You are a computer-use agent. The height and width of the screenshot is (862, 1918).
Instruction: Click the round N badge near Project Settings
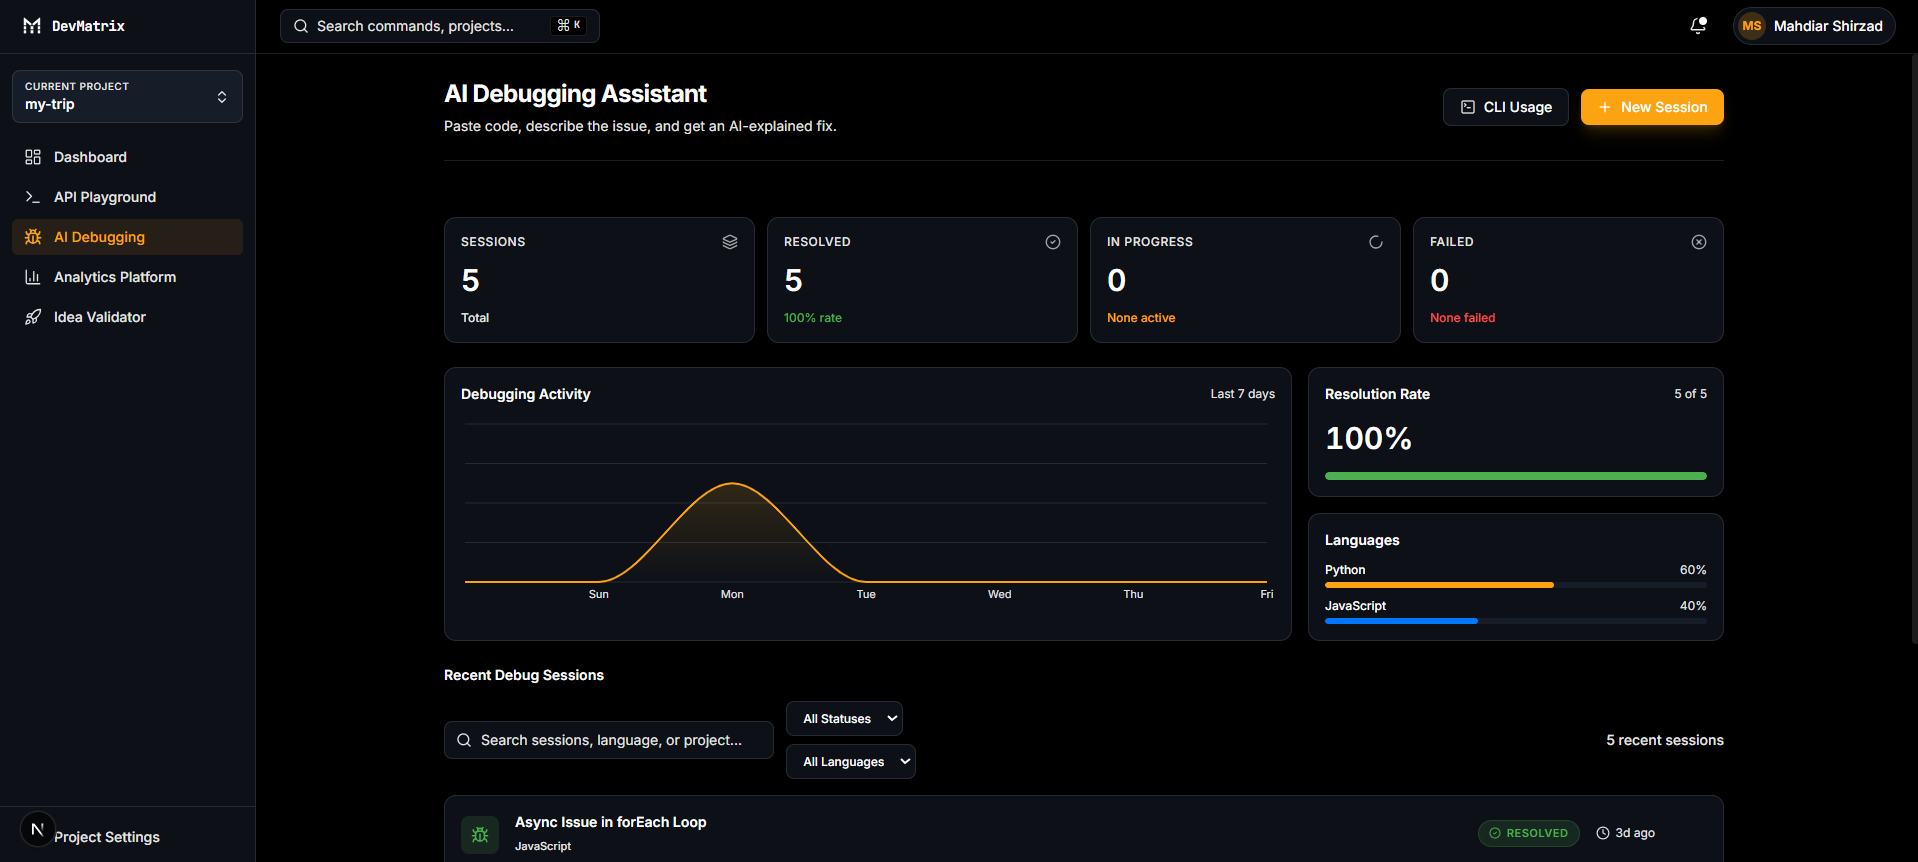point(37,829)
